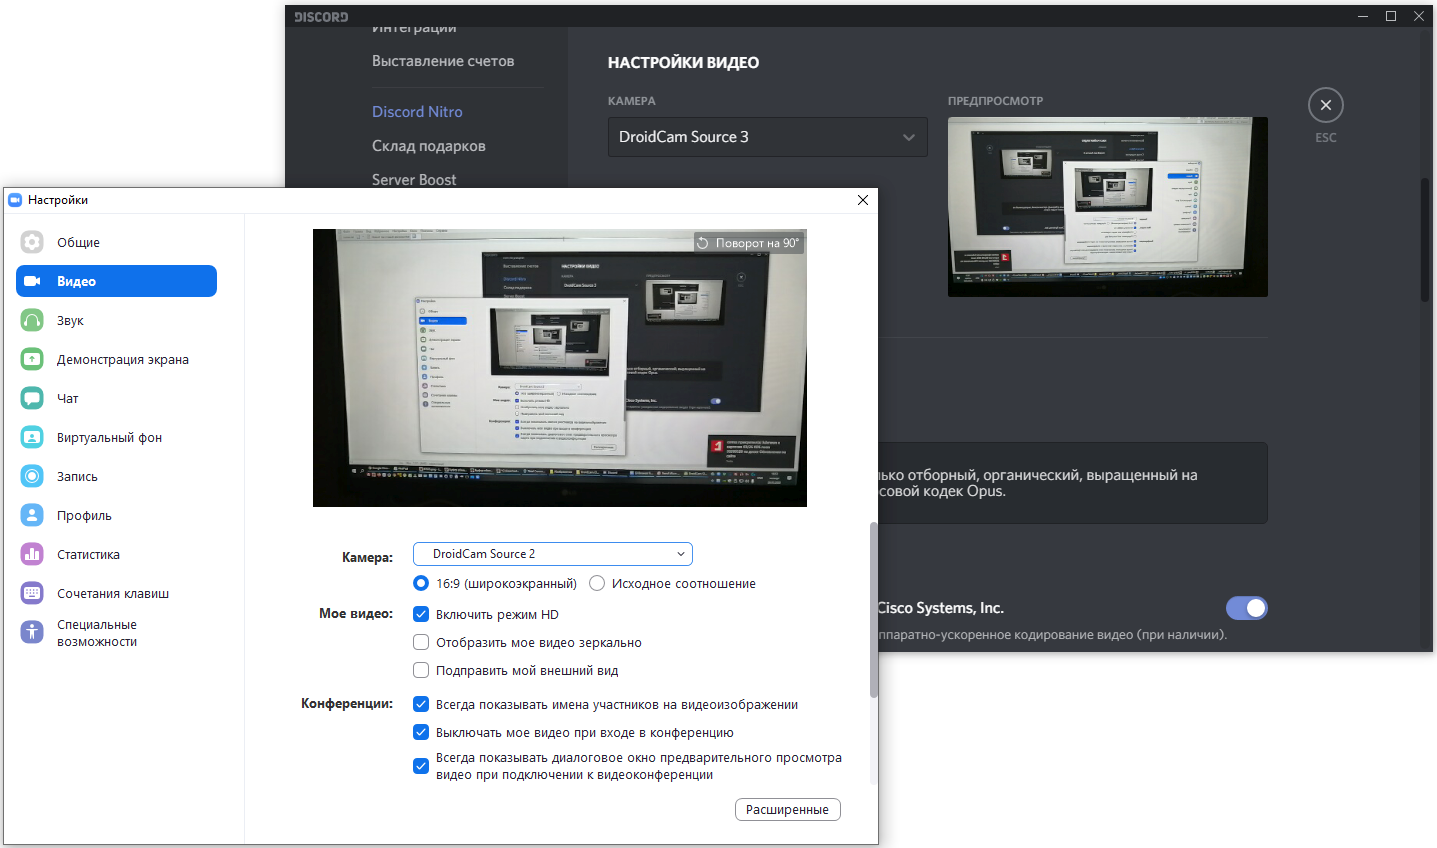Screen dimensions: 1437x848
Task: Click the Поворот на 90° button
Action: pos(748,243)
